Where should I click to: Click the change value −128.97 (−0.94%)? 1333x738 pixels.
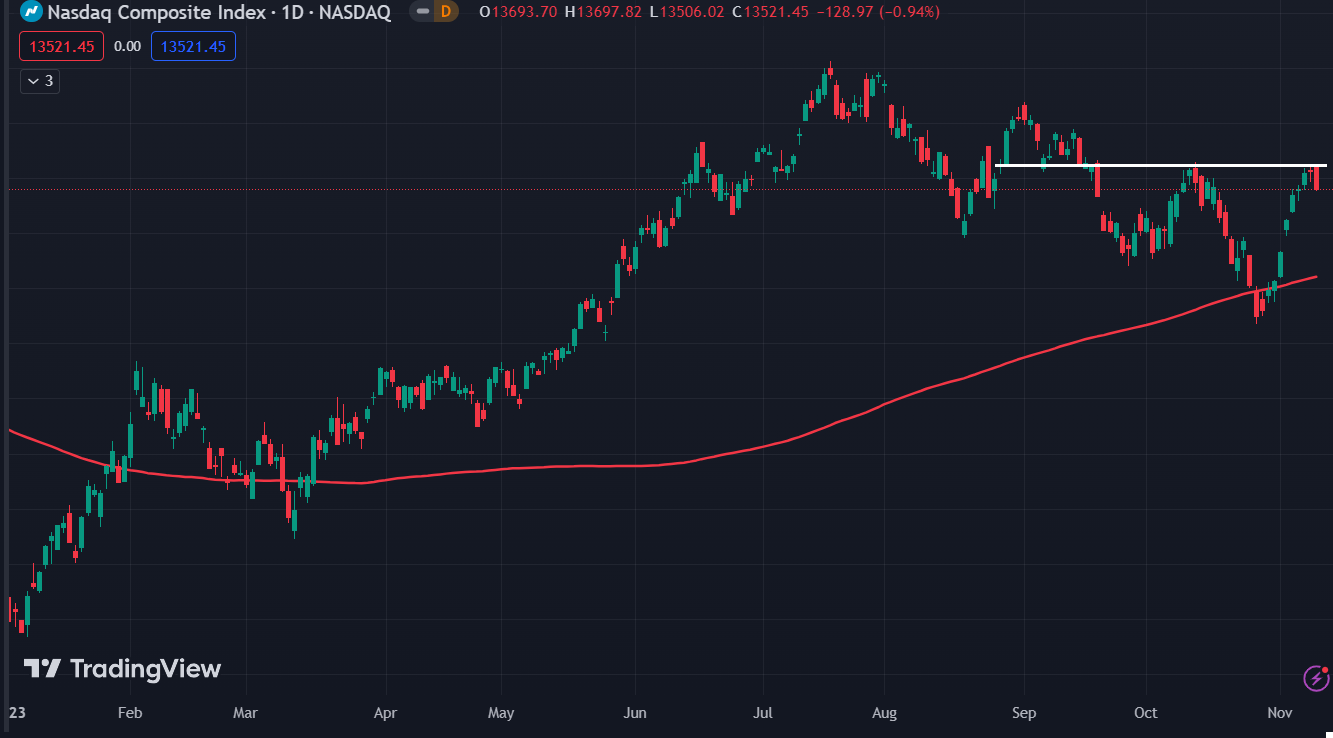[x=876, y=12]
